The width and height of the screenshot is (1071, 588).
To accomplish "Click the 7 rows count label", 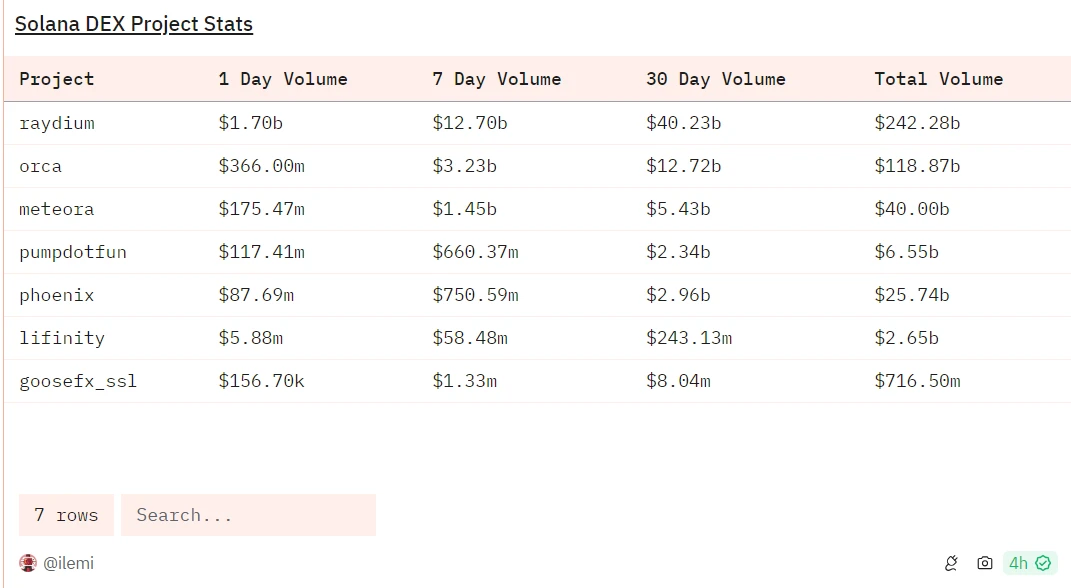I will [66, 515].
